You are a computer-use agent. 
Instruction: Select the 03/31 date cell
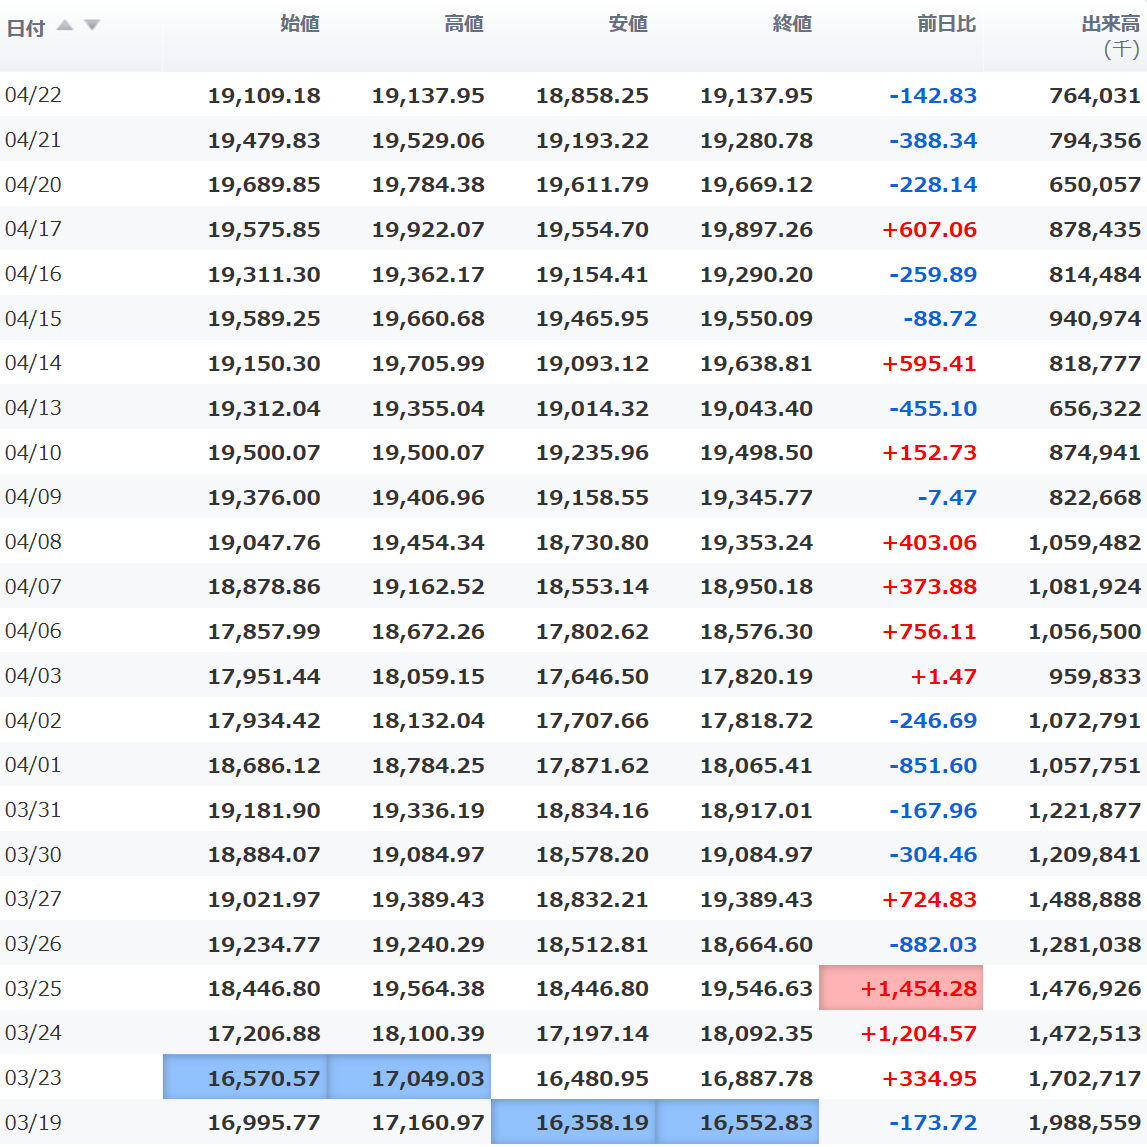34,810
